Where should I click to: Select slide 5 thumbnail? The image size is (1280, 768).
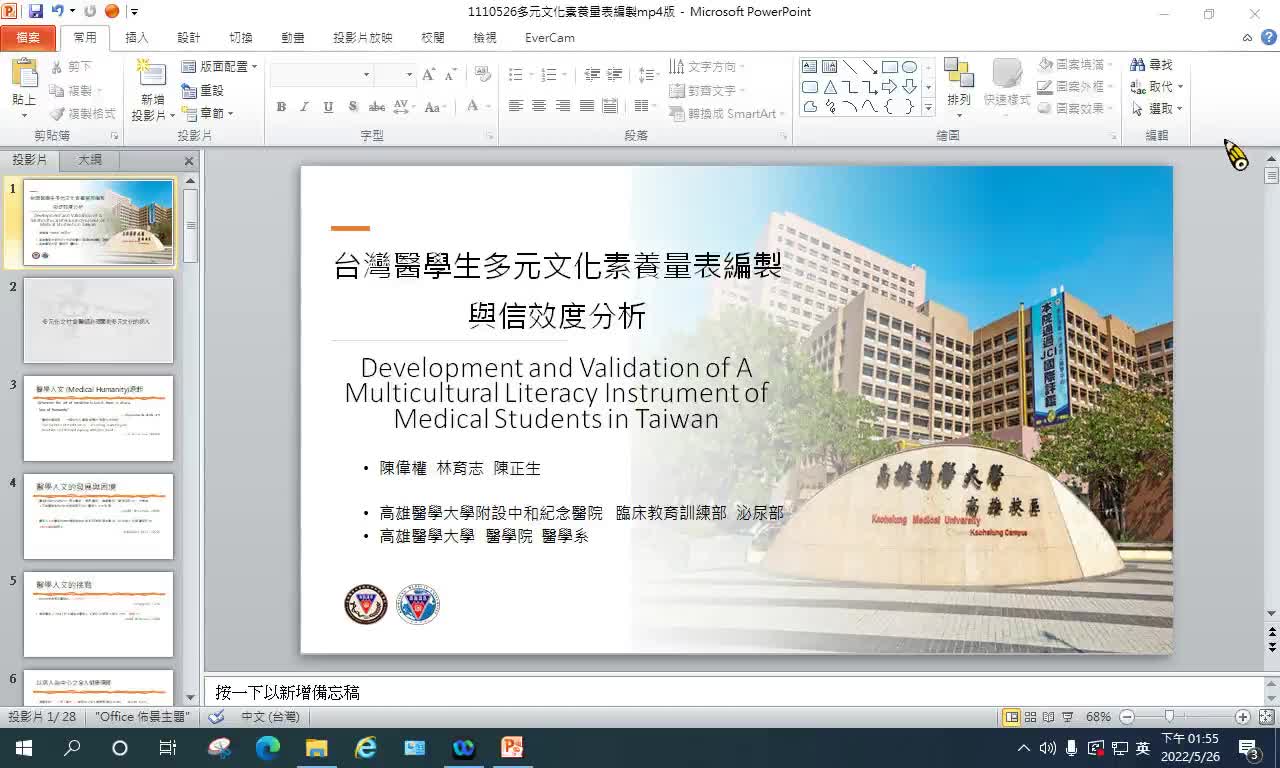coord(98,614)
